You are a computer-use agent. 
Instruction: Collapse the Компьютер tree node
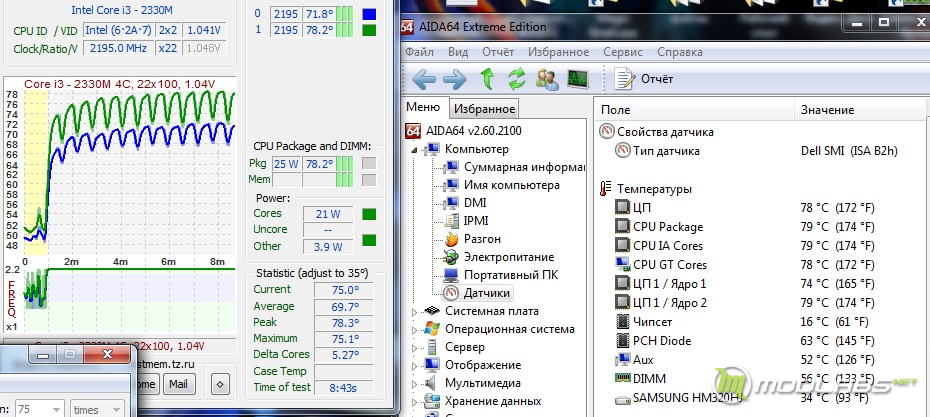coord(415,149)
